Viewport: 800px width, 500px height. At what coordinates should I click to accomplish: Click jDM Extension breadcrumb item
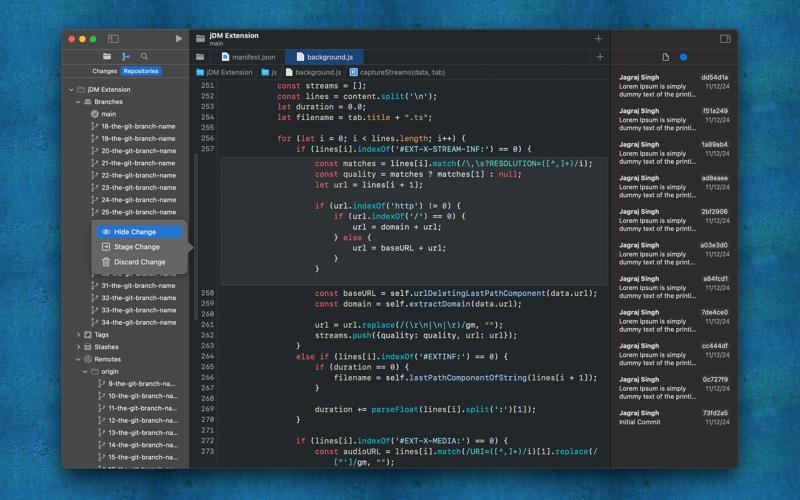(x=224, y=72)
